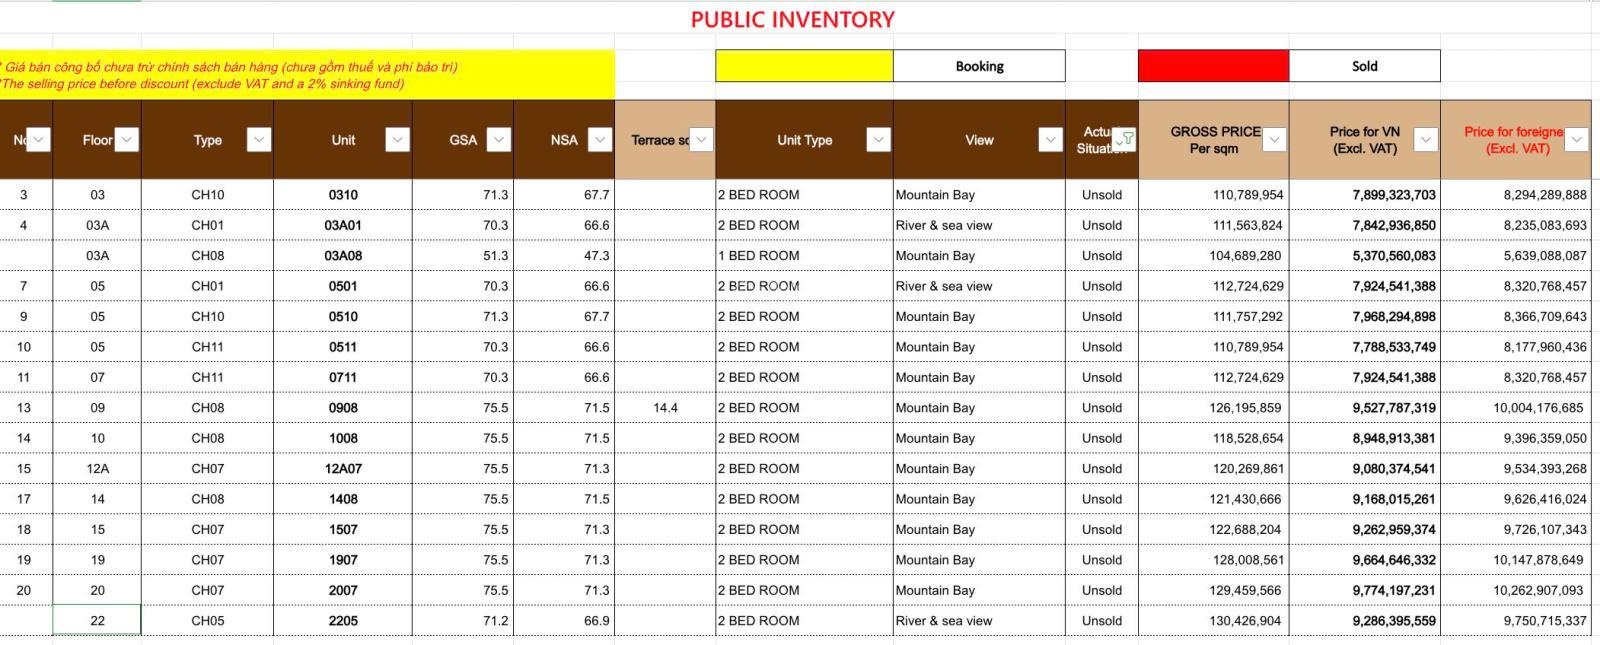Open the View column filter dropdown
The width and height of the screenshot is (1600, 645).
coord(1050,140)
